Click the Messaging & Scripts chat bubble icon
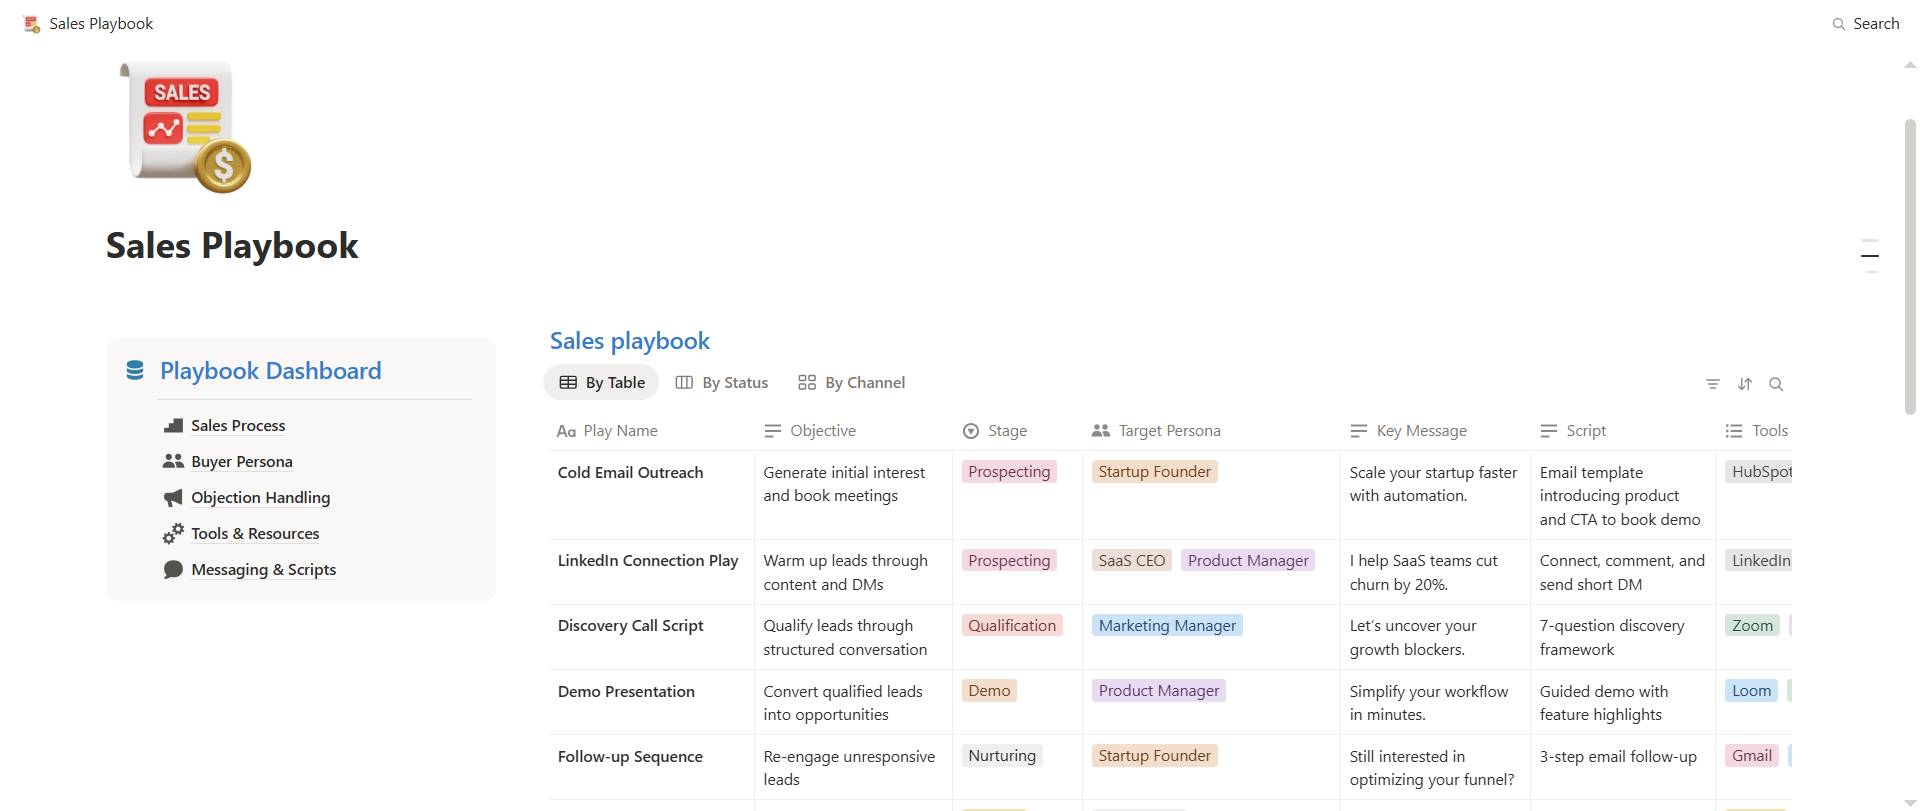The image size is (1920, 811). [x=173, y=570]
